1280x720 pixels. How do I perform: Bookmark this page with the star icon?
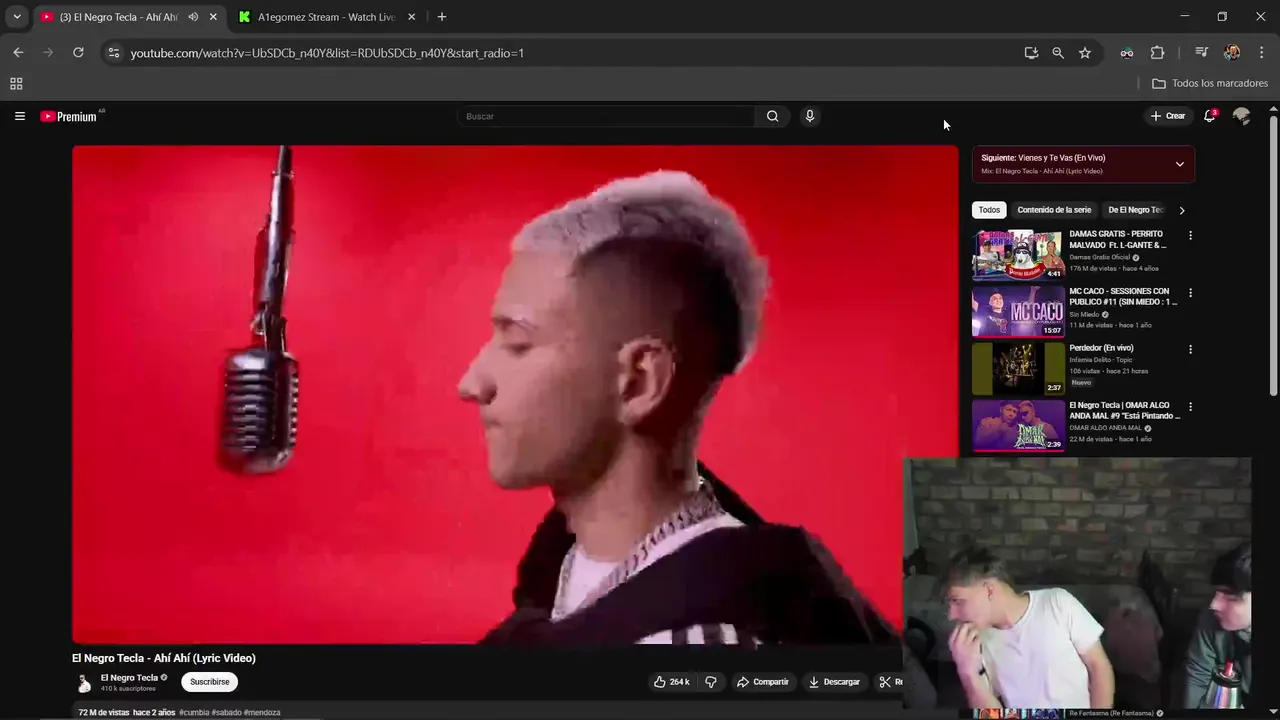[x=1085, y=53]
